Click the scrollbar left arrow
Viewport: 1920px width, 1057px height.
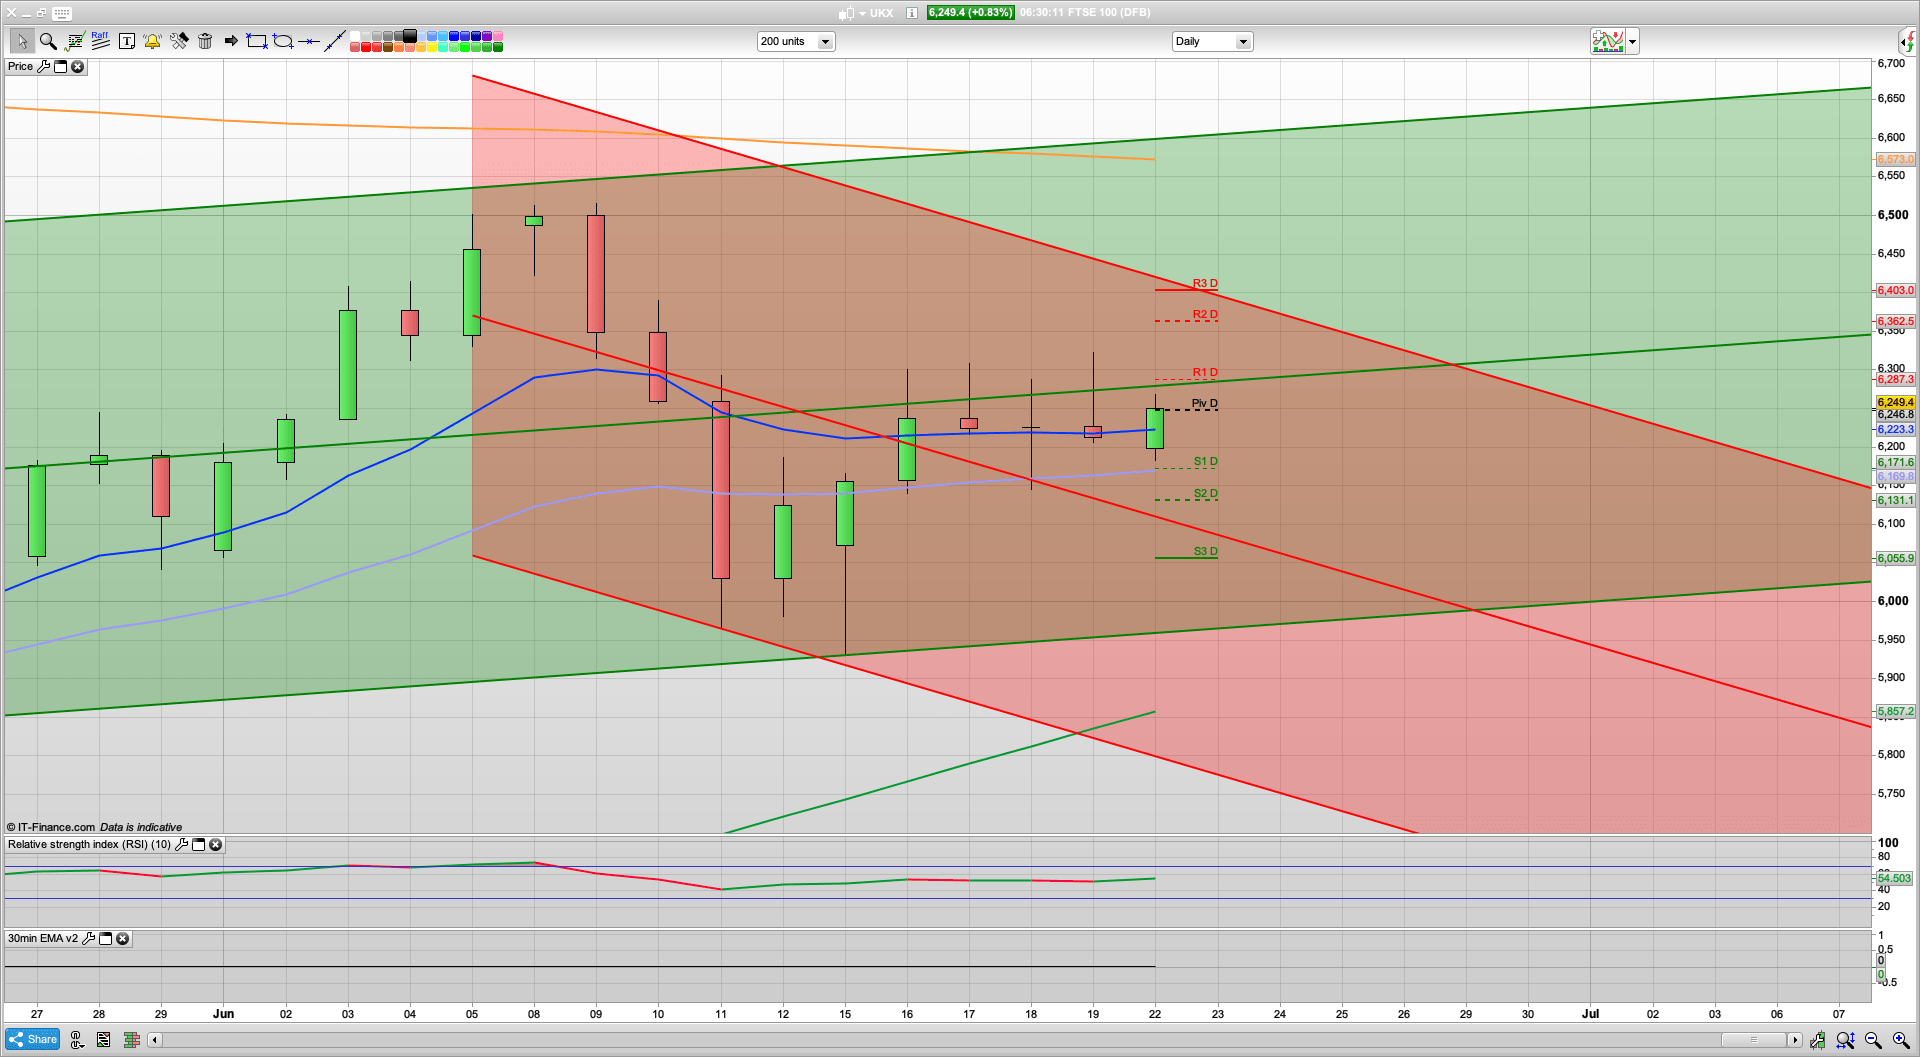(x=154, y=1040)
